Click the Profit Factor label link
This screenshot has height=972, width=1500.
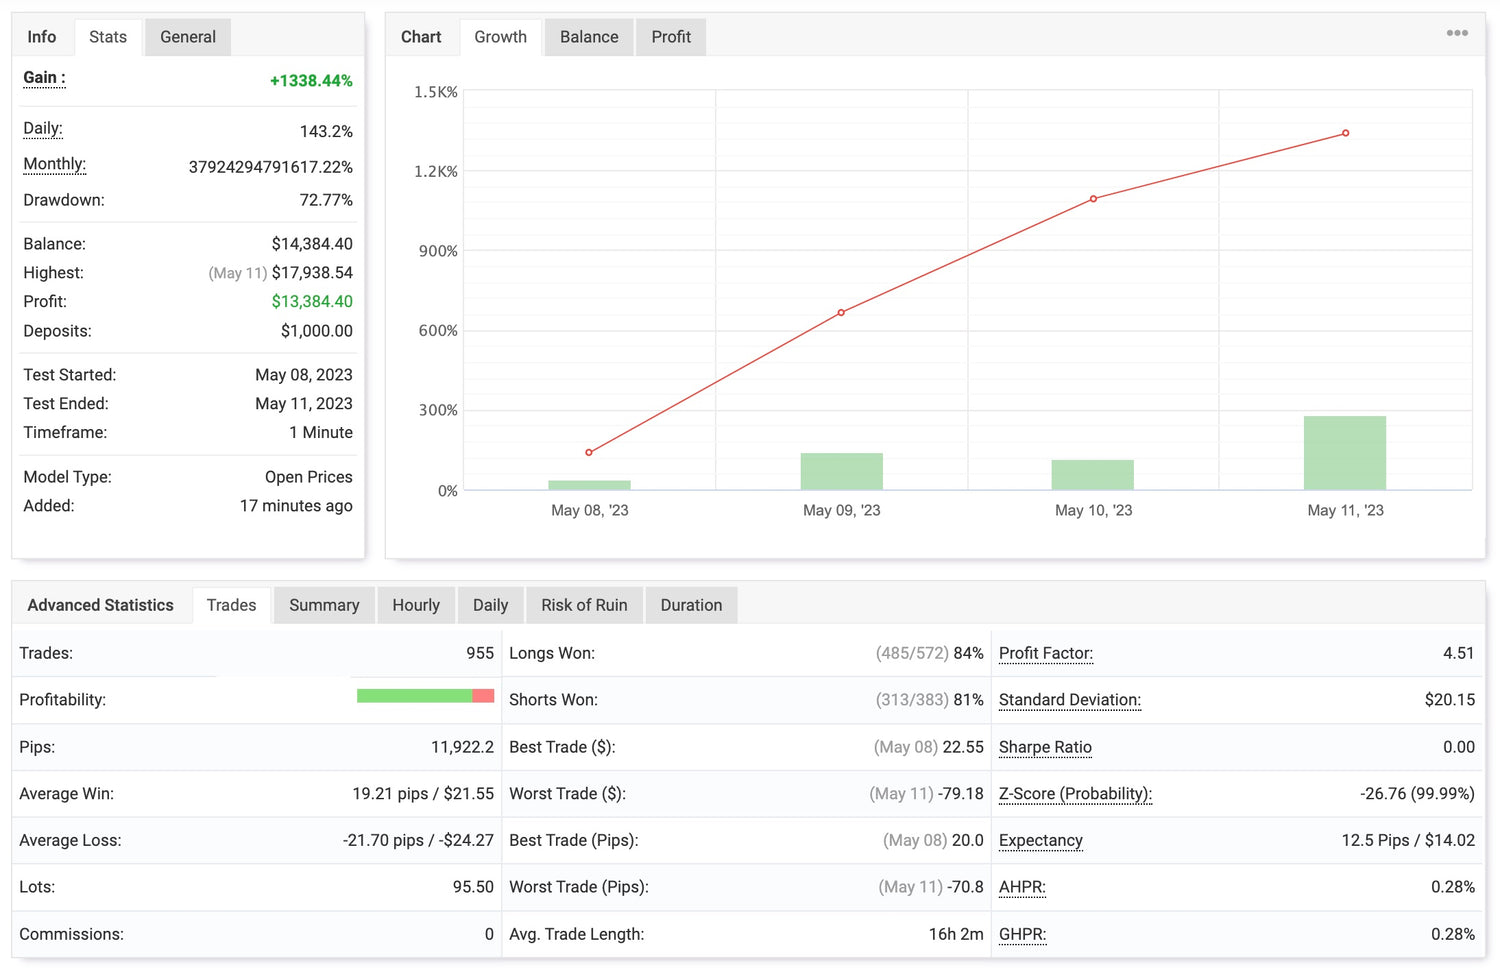[1045, 653]
